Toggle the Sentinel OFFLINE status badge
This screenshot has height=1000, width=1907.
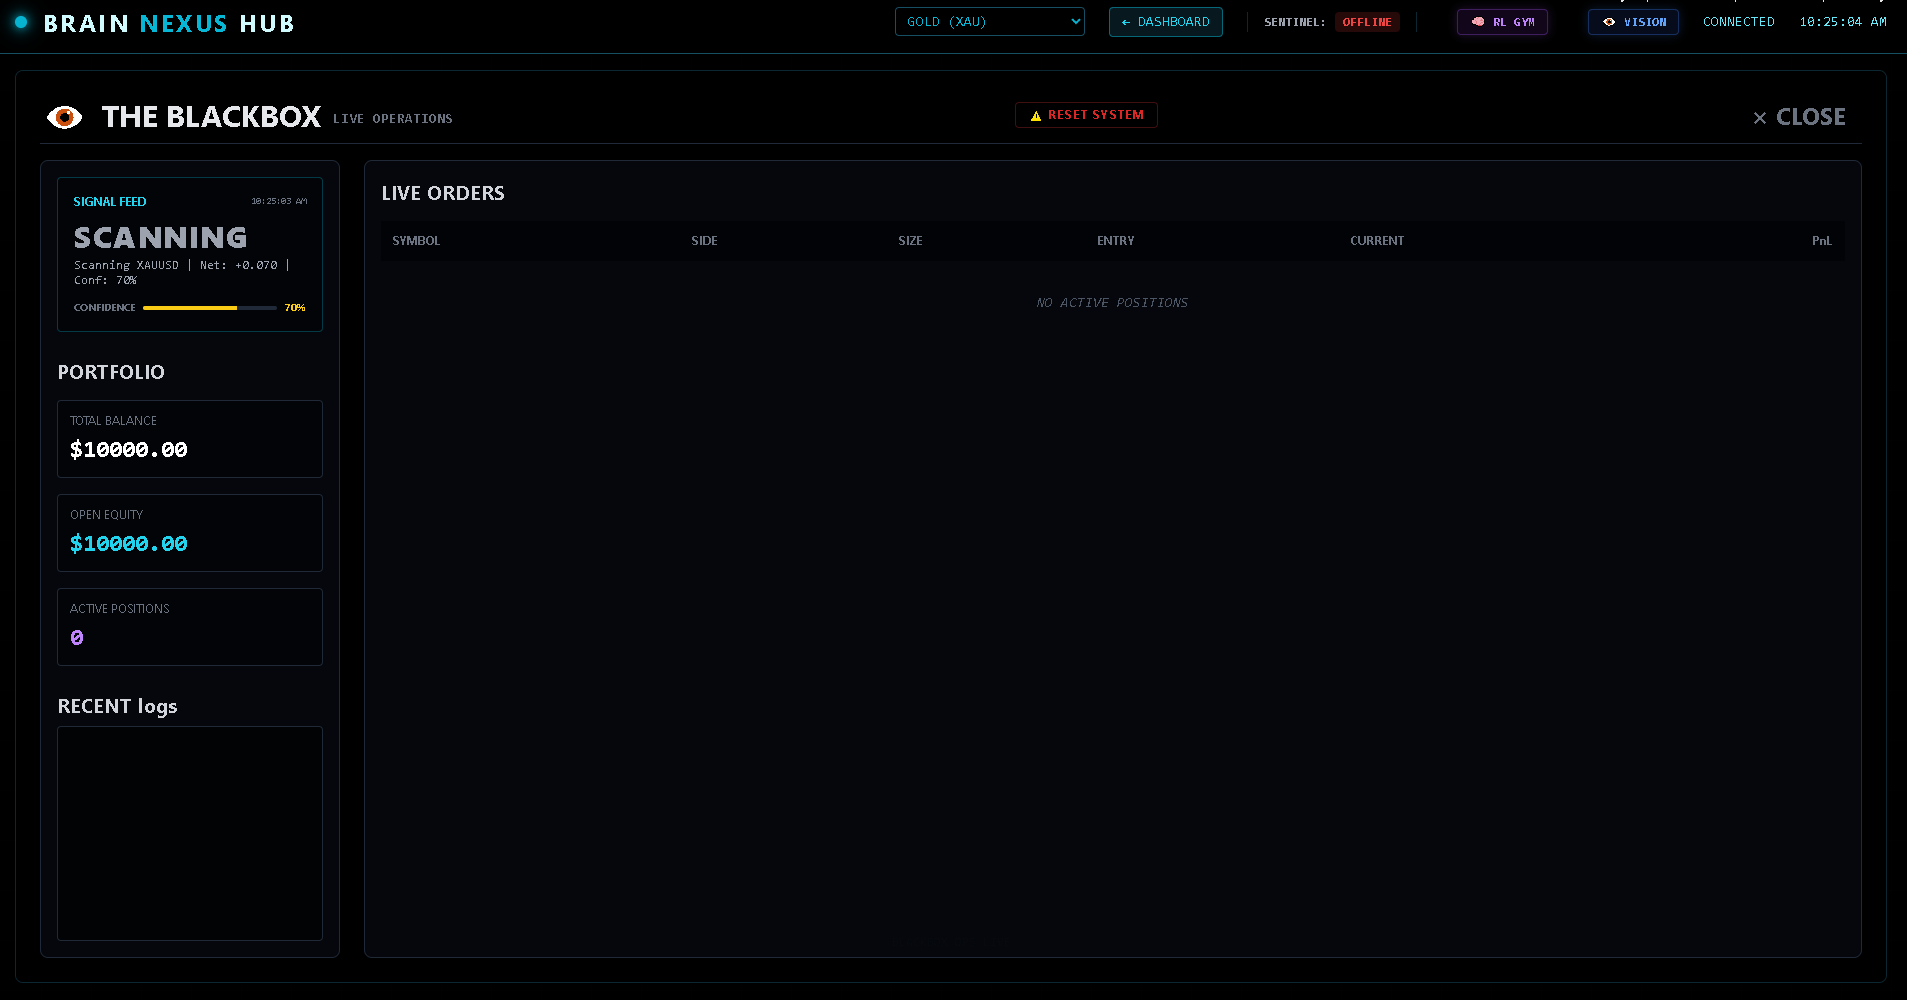tap(1366, 22)
